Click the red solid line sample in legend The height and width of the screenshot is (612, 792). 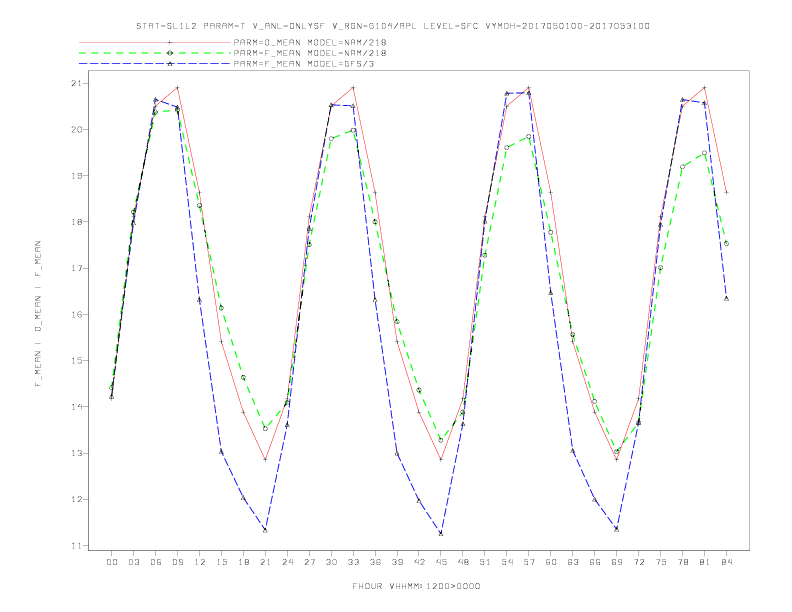(155, 42)
